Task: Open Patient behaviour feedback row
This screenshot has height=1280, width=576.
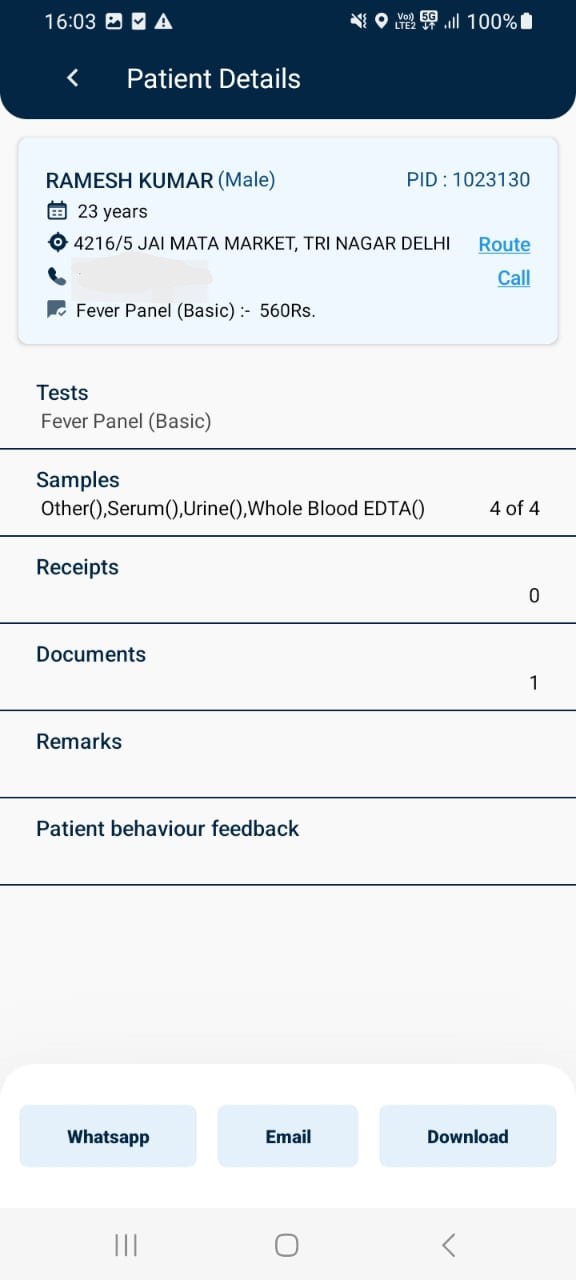Action: [288, 841]
